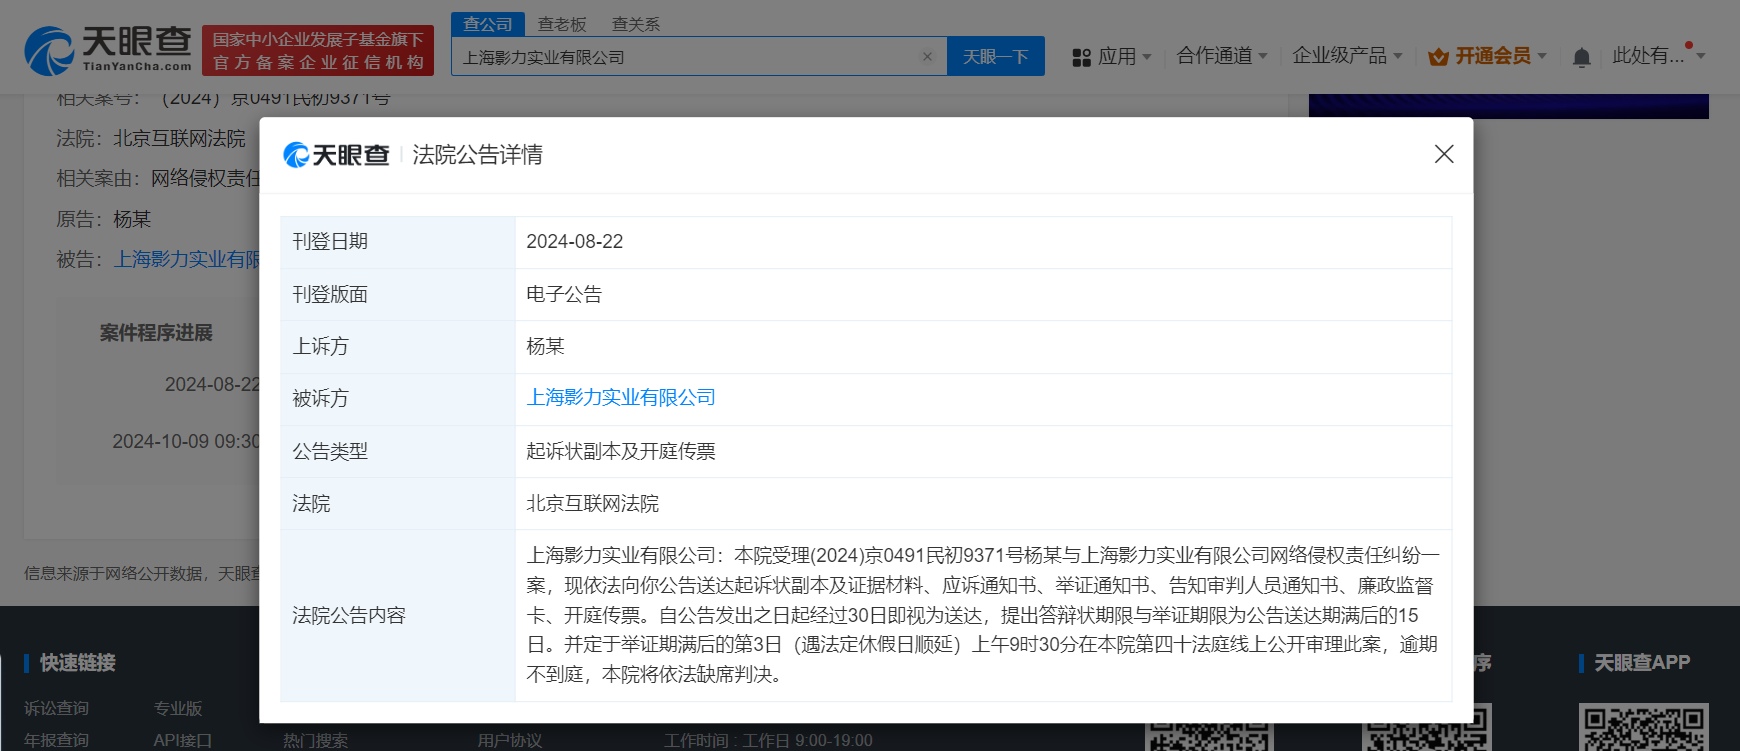This screenshot has height=751, width=1740.
Task: Click the 天眼查APP QR code thumbnail
Action: 1644,727
